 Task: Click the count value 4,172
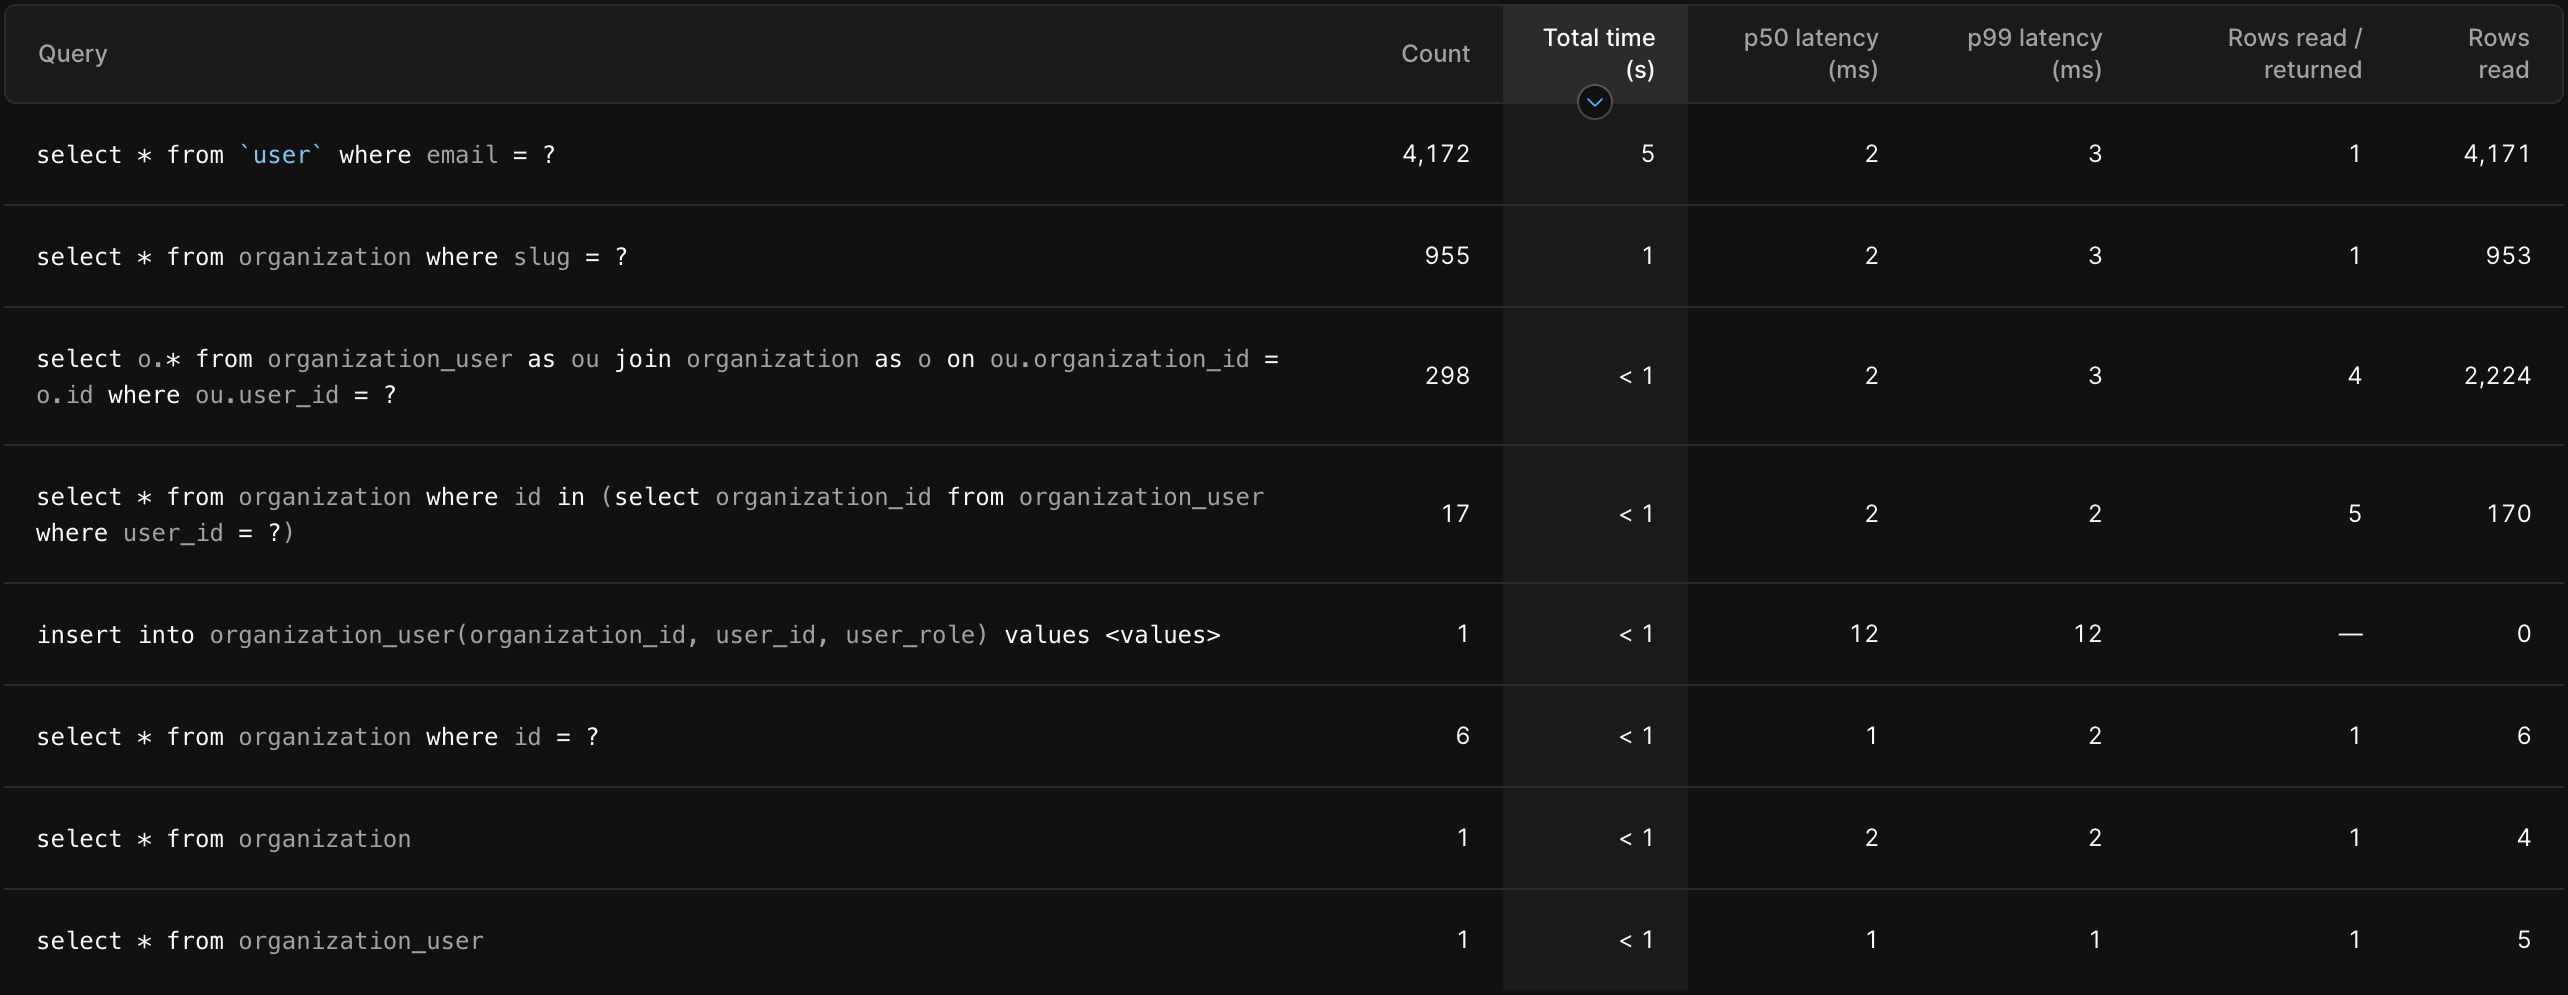click(x=1436, y=154)
